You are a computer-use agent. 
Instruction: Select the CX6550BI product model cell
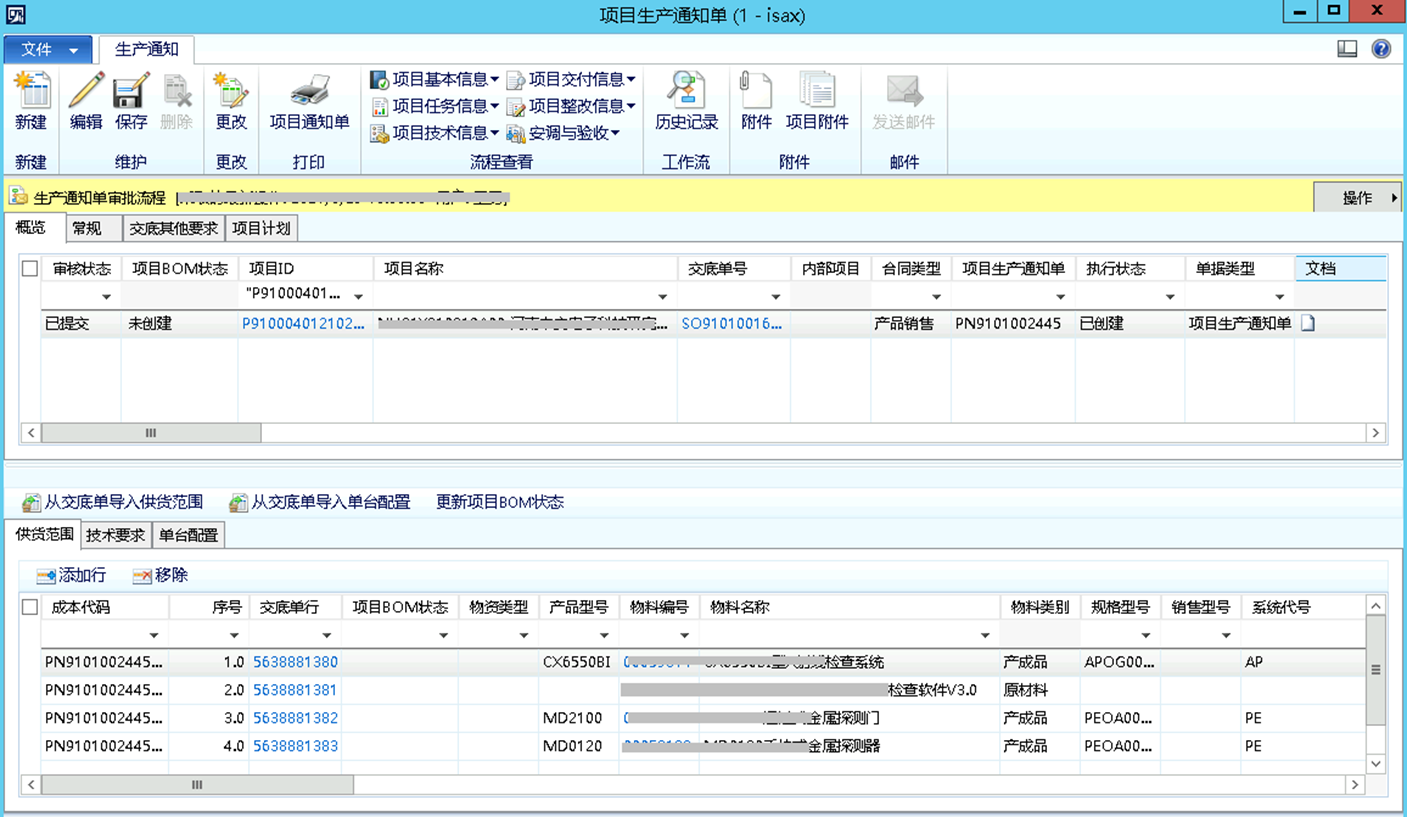point(577,662)
